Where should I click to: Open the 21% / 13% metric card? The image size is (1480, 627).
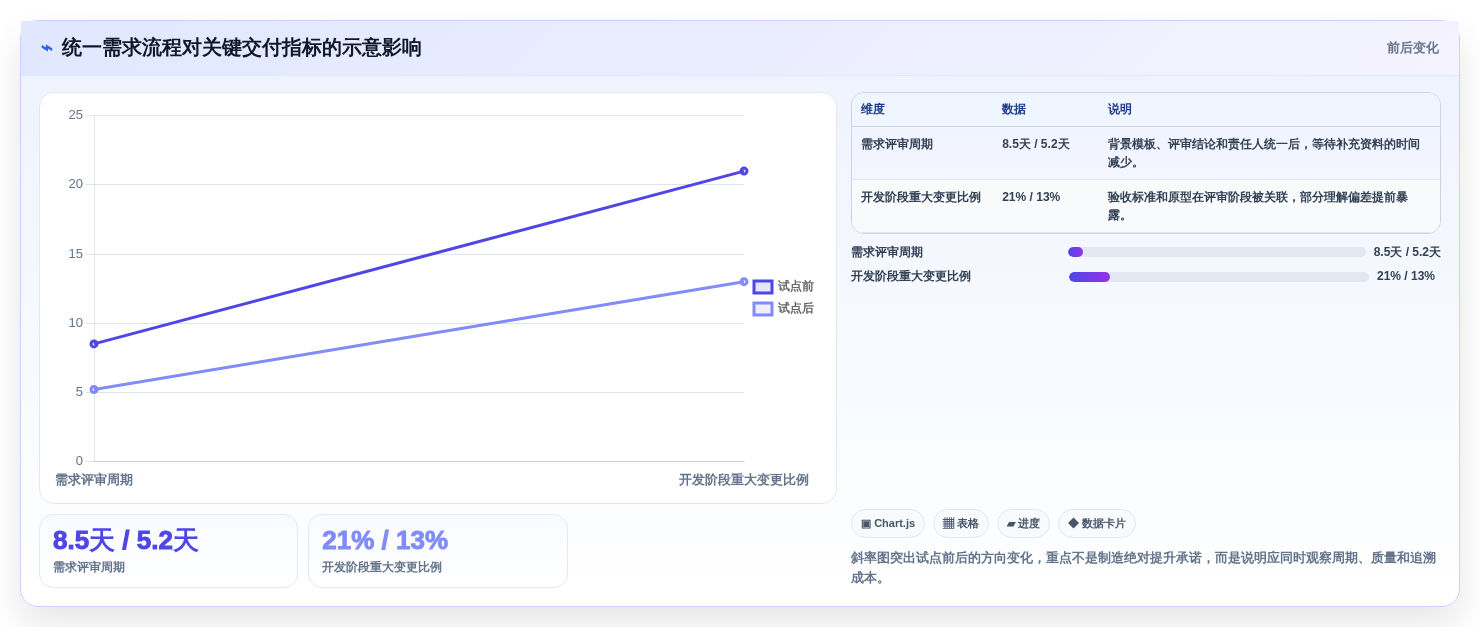tap(438, 551)
